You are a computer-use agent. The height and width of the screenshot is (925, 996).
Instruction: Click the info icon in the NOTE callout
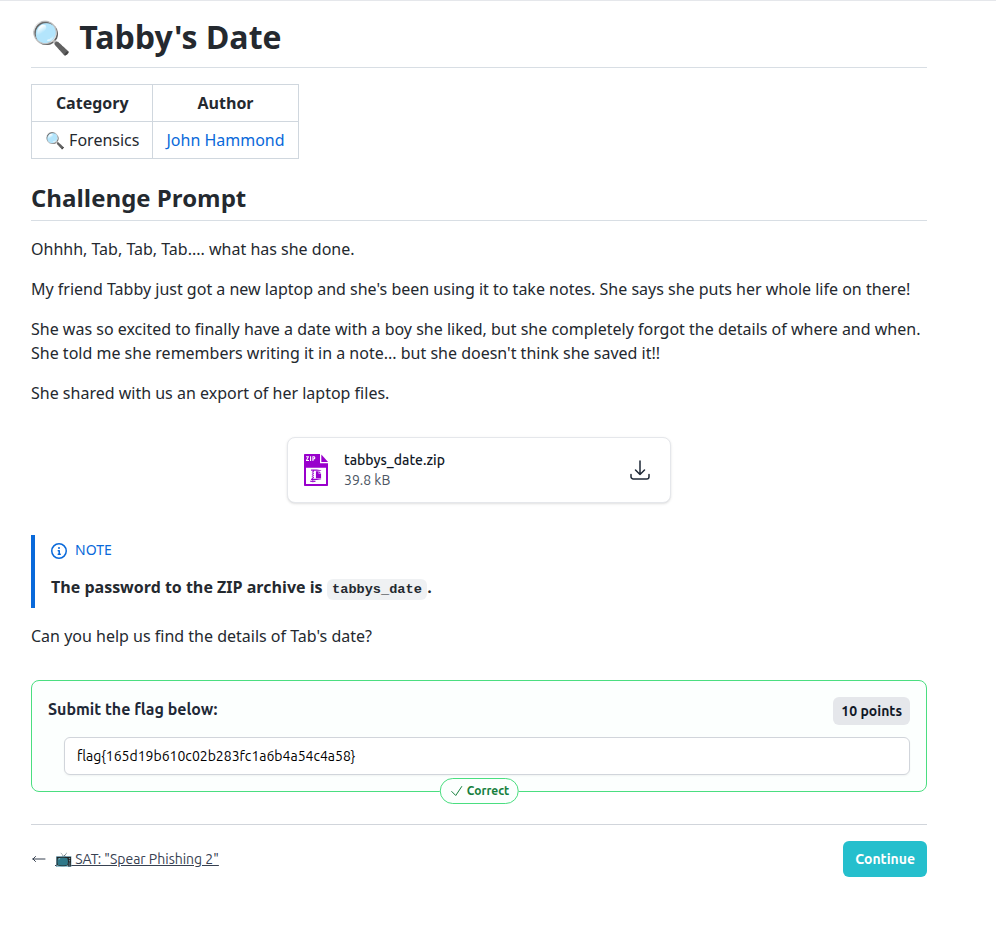coord(58,550)
